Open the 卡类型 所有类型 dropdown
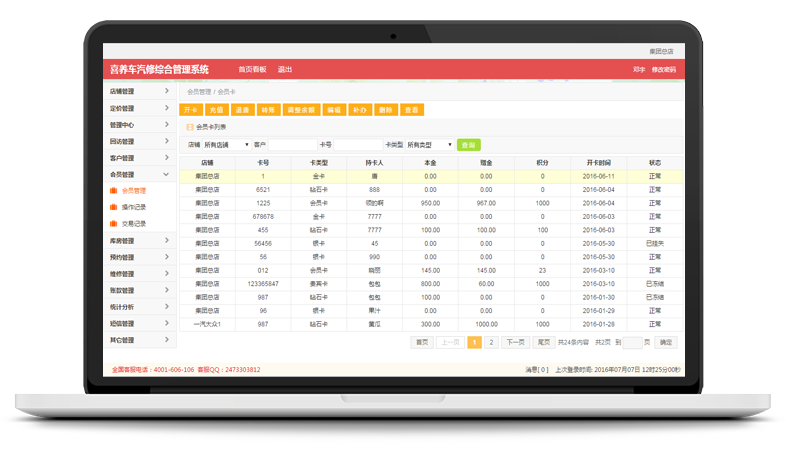 tap(429, 145)
